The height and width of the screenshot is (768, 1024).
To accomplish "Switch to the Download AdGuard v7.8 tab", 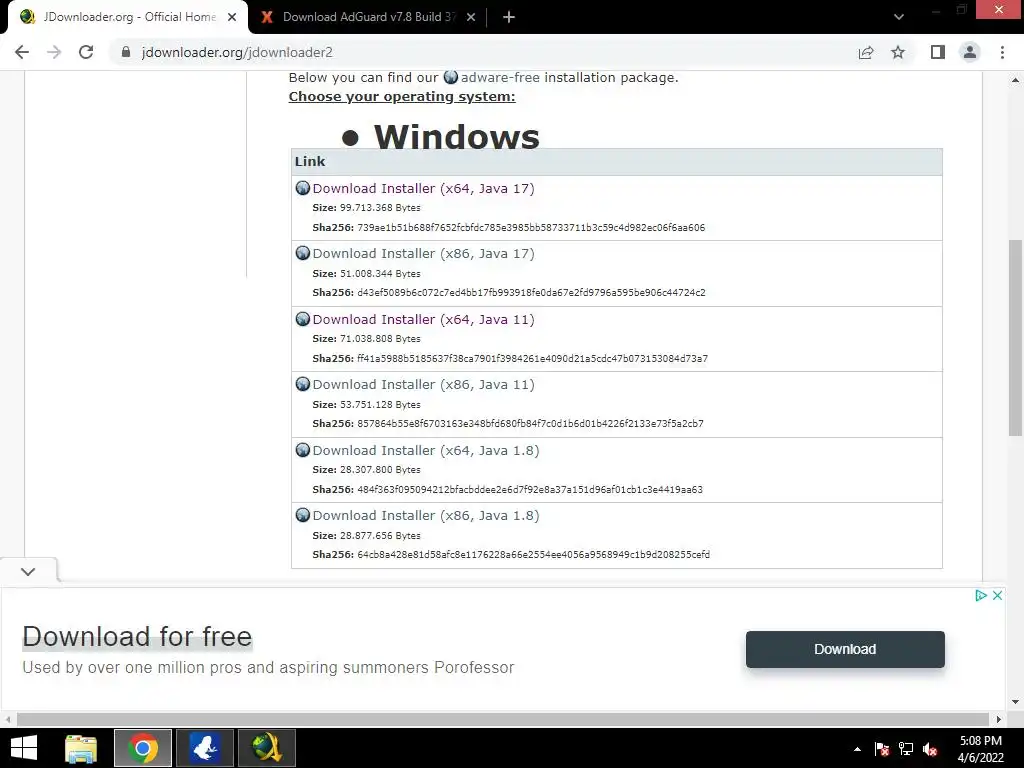I will pos(368,17).
